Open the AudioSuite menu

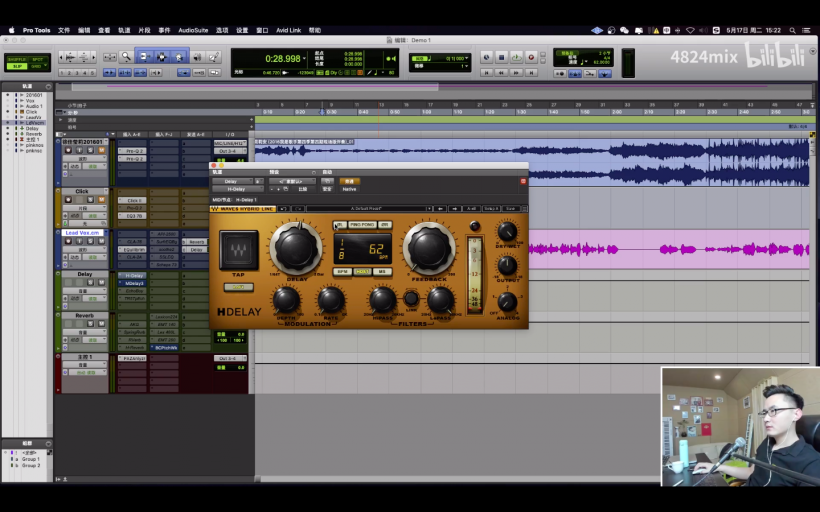point(193,30)
